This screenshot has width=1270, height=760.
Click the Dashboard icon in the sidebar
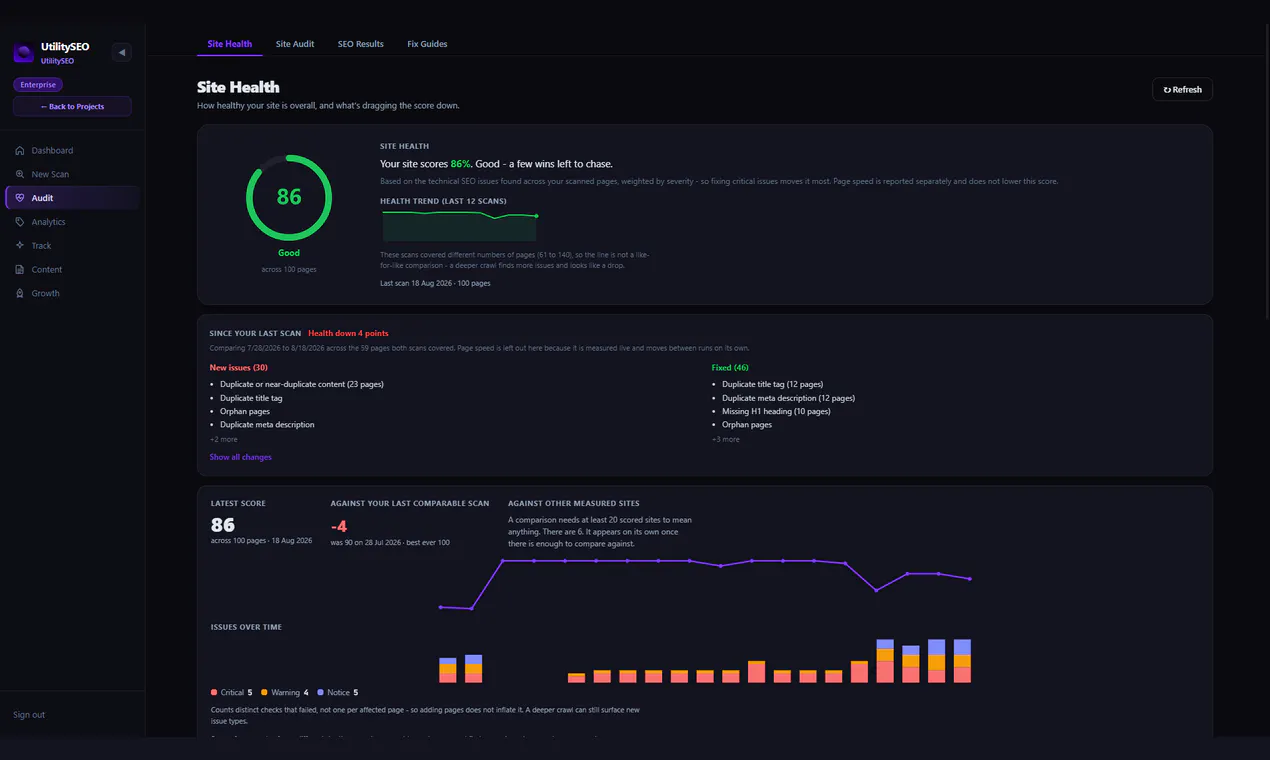click(20, 150)
